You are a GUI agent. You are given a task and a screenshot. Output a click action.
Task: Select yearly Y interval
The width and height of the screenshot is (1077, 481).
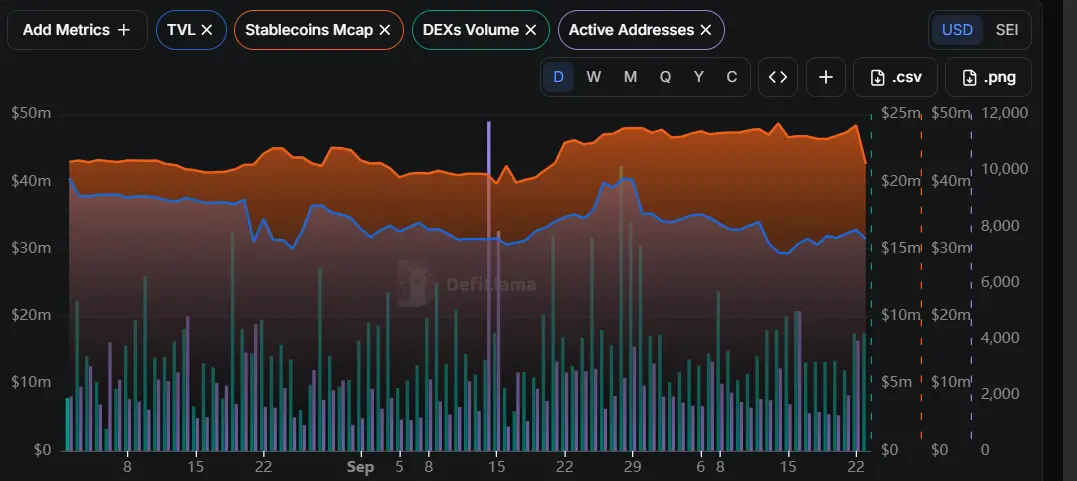[x=699, y=77]
